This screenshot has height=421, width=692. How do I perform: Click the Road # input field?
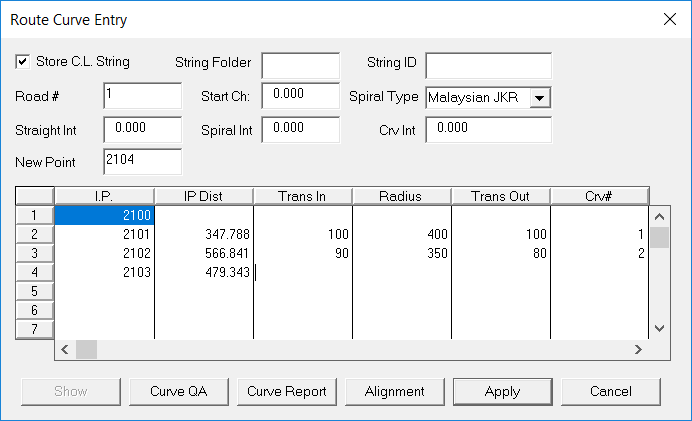pyautogui.click(x=141, y=96)
